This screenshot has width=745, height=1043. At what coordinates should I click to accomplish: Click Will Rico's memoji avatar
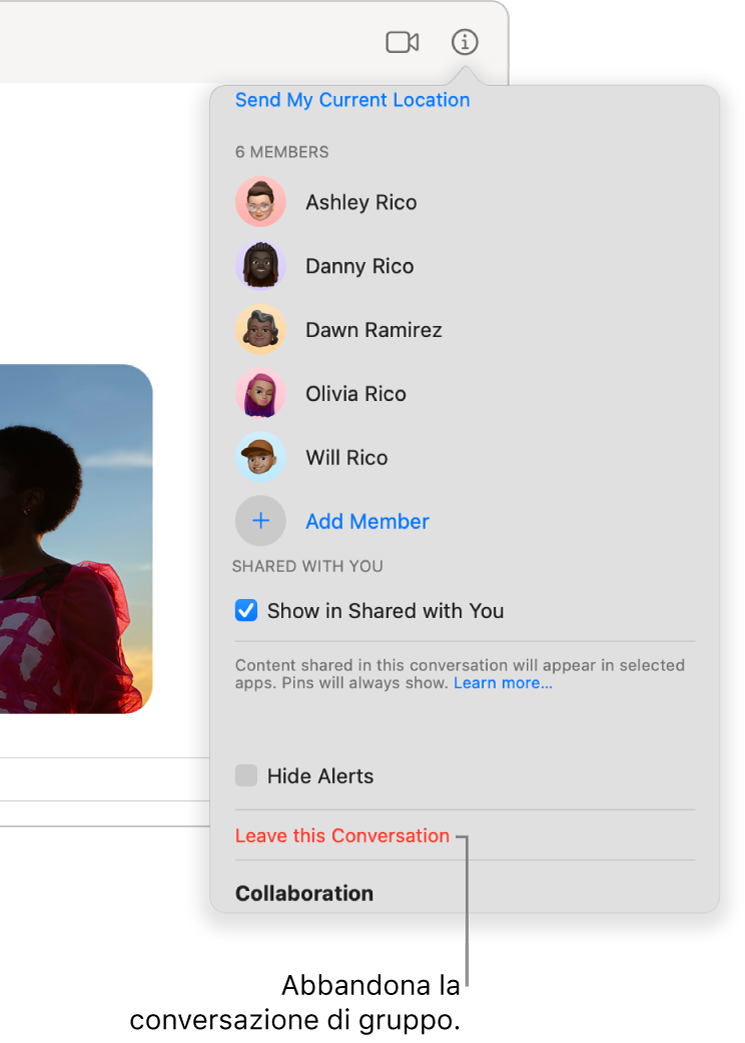point(260,458)
